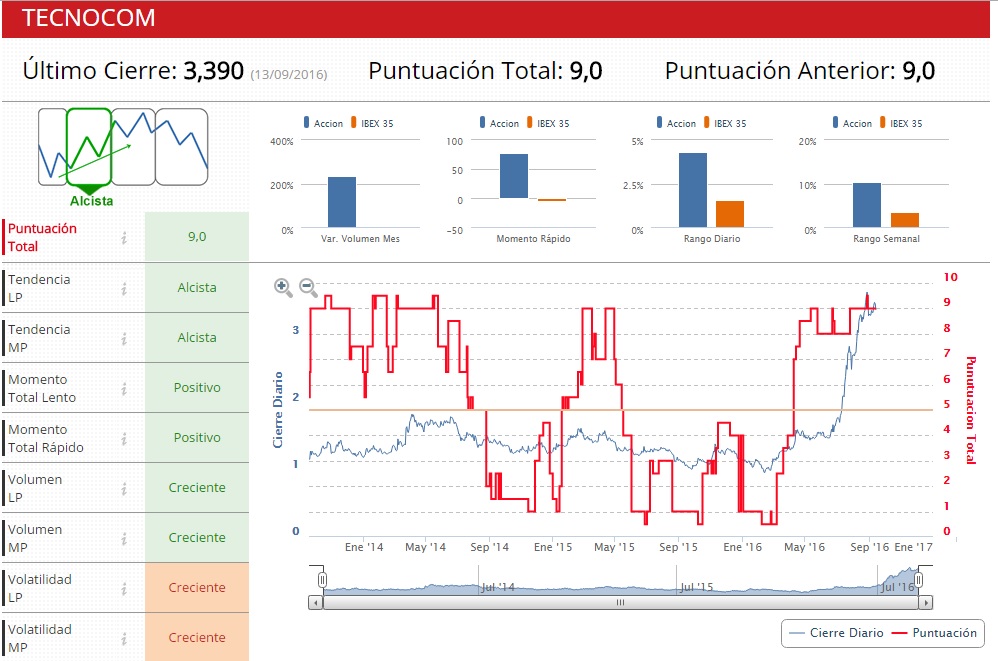Click right arrow of chart navigator scrollbar
This screenshot has height=661, width=998.
click(x=926, y=602)
